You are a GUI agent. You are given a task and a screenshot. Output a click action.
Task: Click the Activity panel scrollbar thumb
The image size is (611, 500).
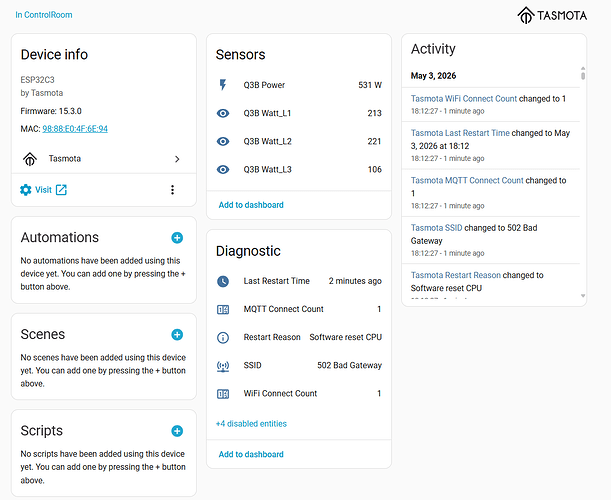tap(583, 75)
